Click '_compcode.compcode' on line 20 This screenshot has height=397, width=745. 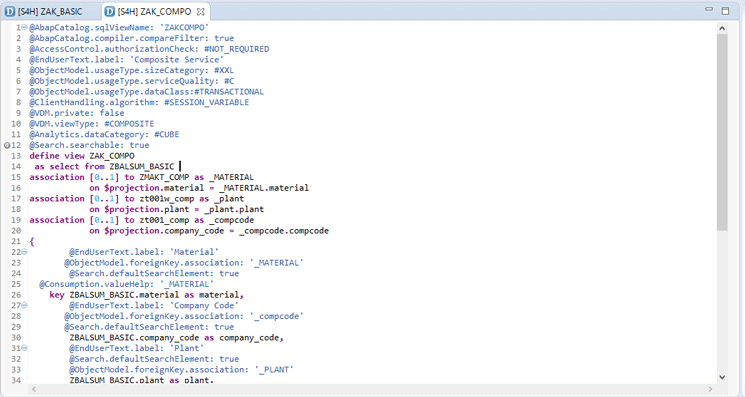pos(284,231)
